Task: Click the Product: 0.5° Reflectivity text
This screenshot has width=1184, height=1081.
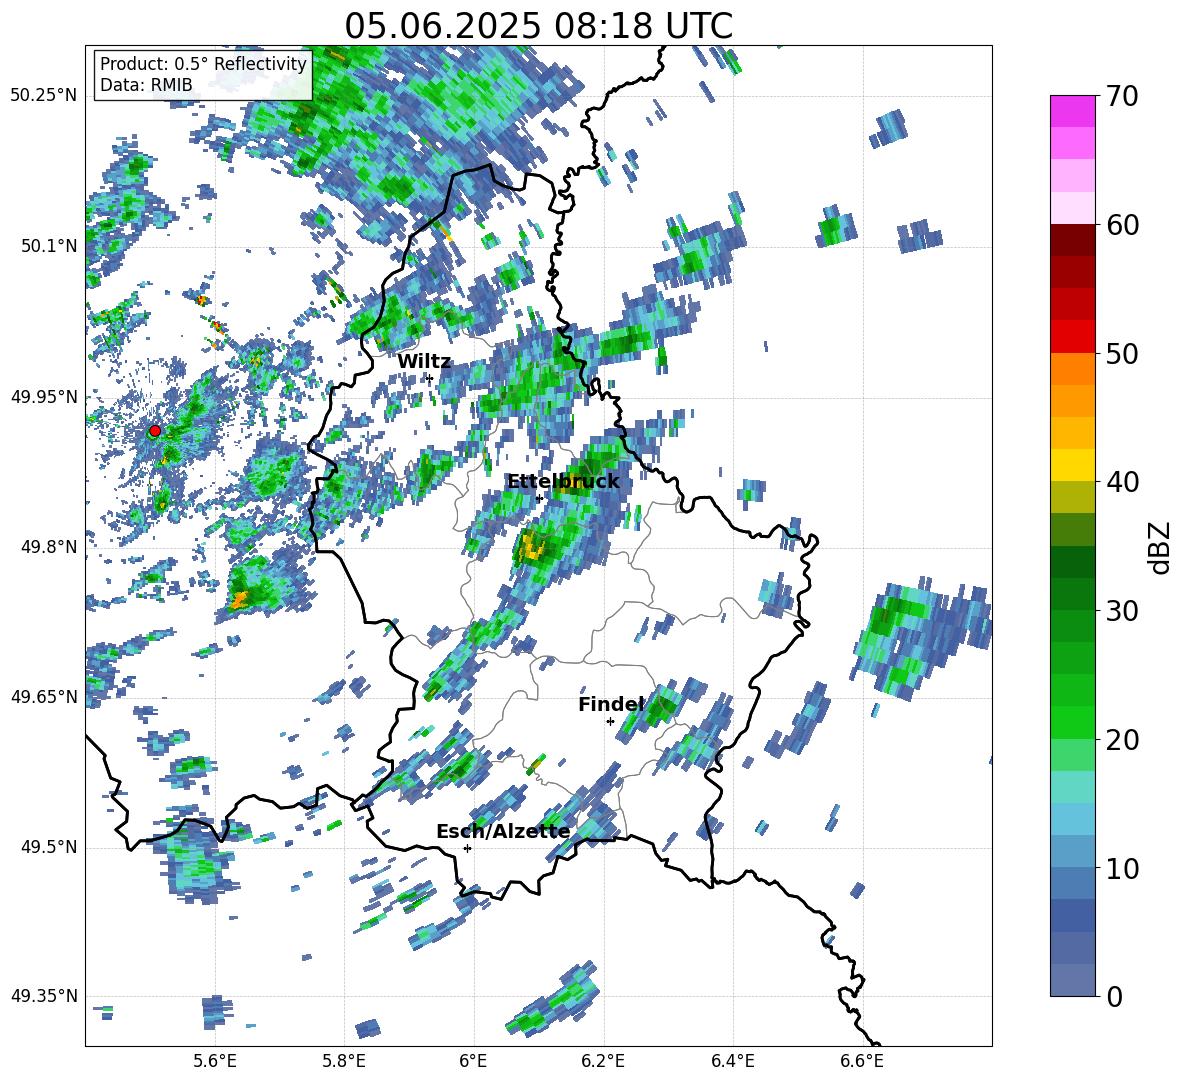Action: pos(203,63)
